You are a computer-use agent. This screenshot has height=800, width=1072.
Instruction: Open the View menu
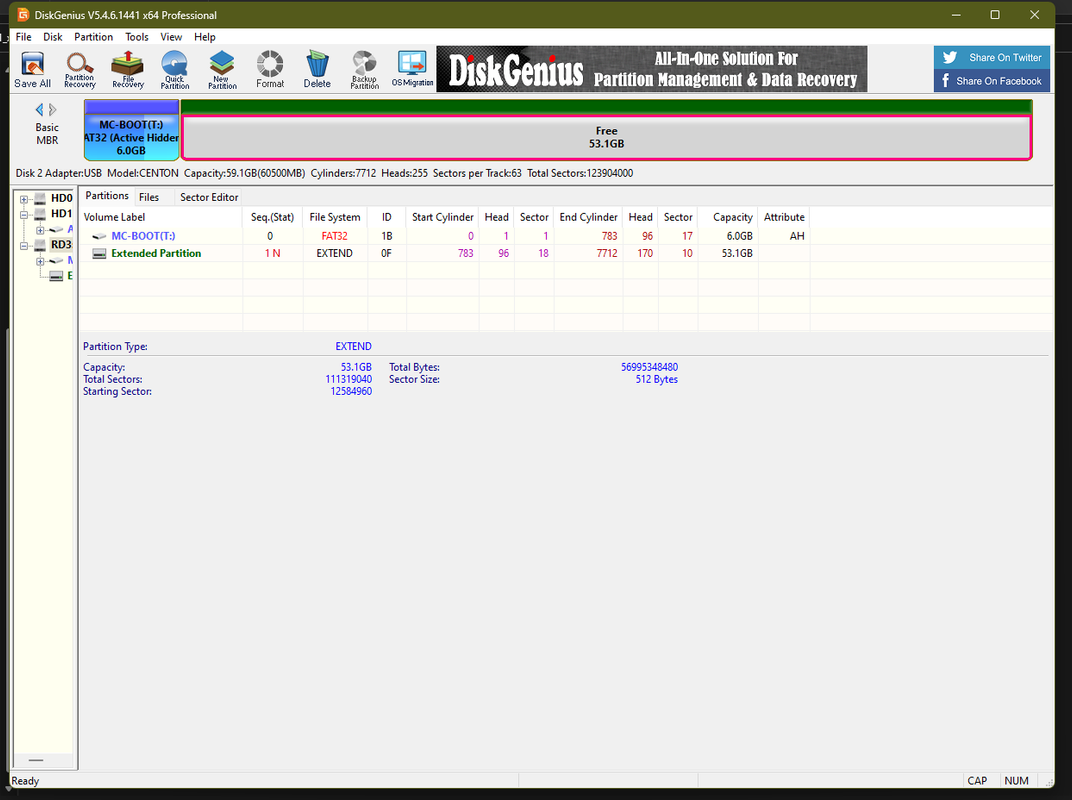click(171, 37)
